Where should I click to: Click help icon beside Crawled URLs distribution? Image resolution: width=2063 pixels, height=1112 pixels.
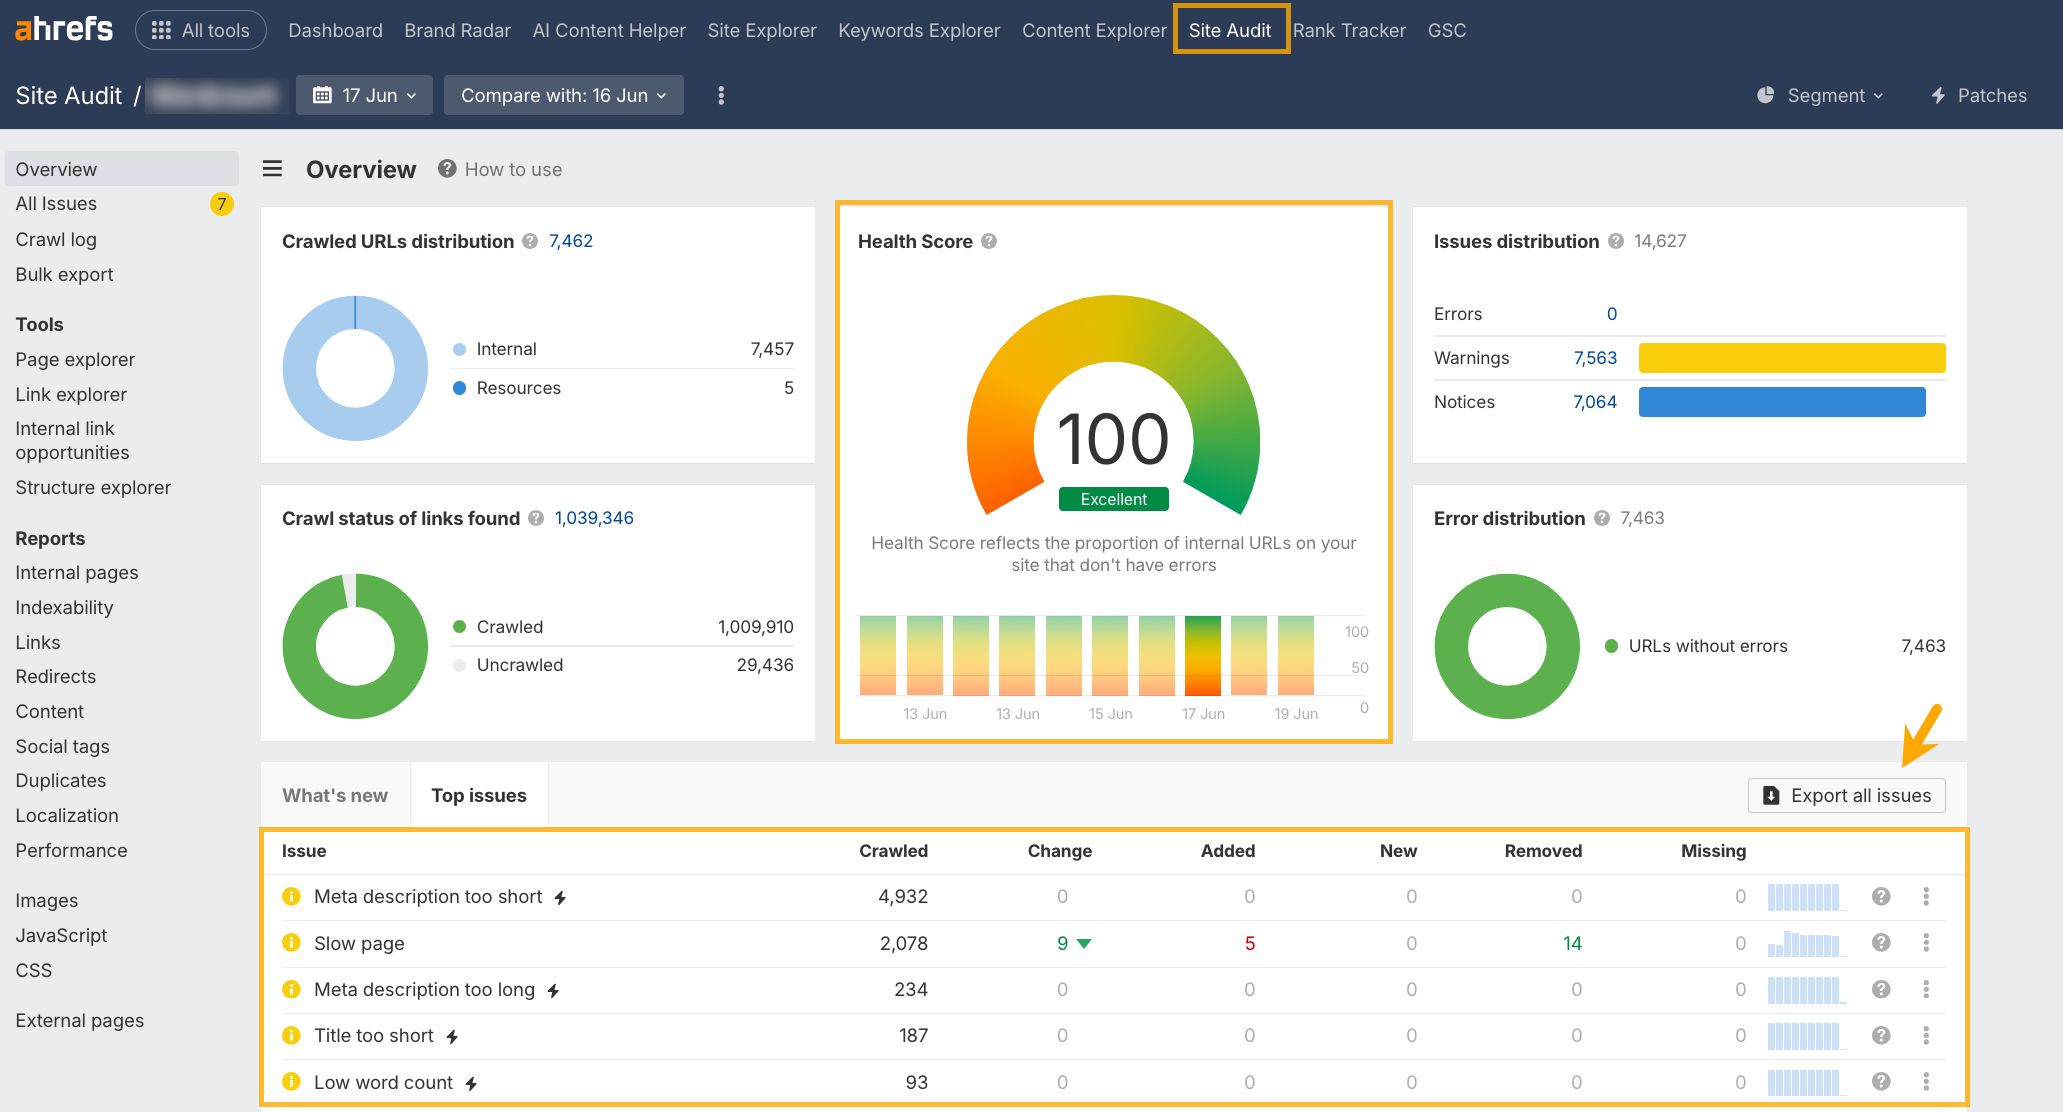[530, 241]
